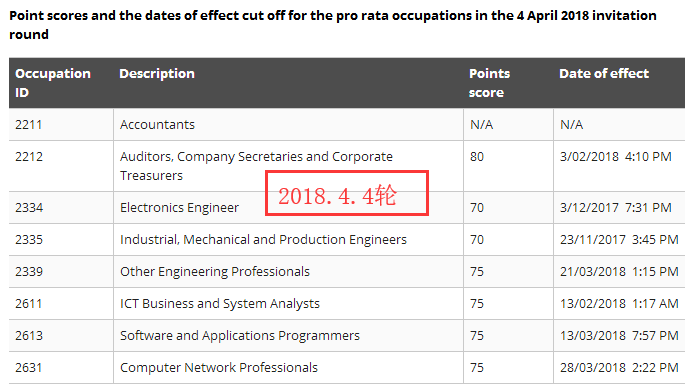The height and width of the screenshot is (392, 697).
Task: Click the Points score column header
Action: pos(489,83)
